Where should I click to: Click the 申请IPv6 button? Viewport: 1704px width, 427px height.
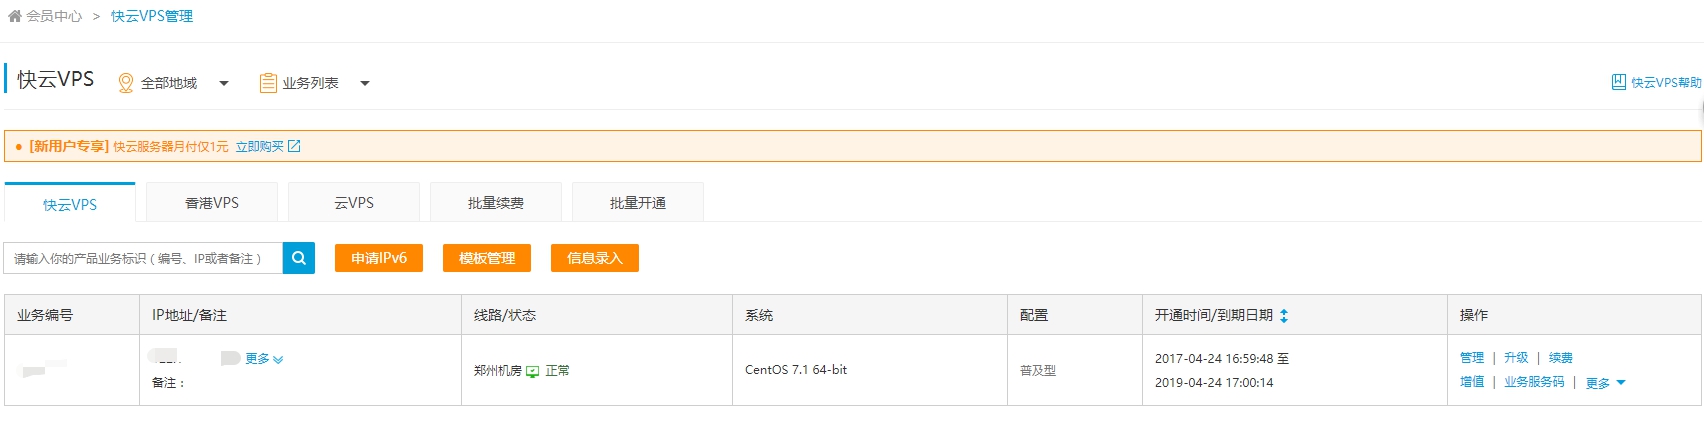[379, 258]
